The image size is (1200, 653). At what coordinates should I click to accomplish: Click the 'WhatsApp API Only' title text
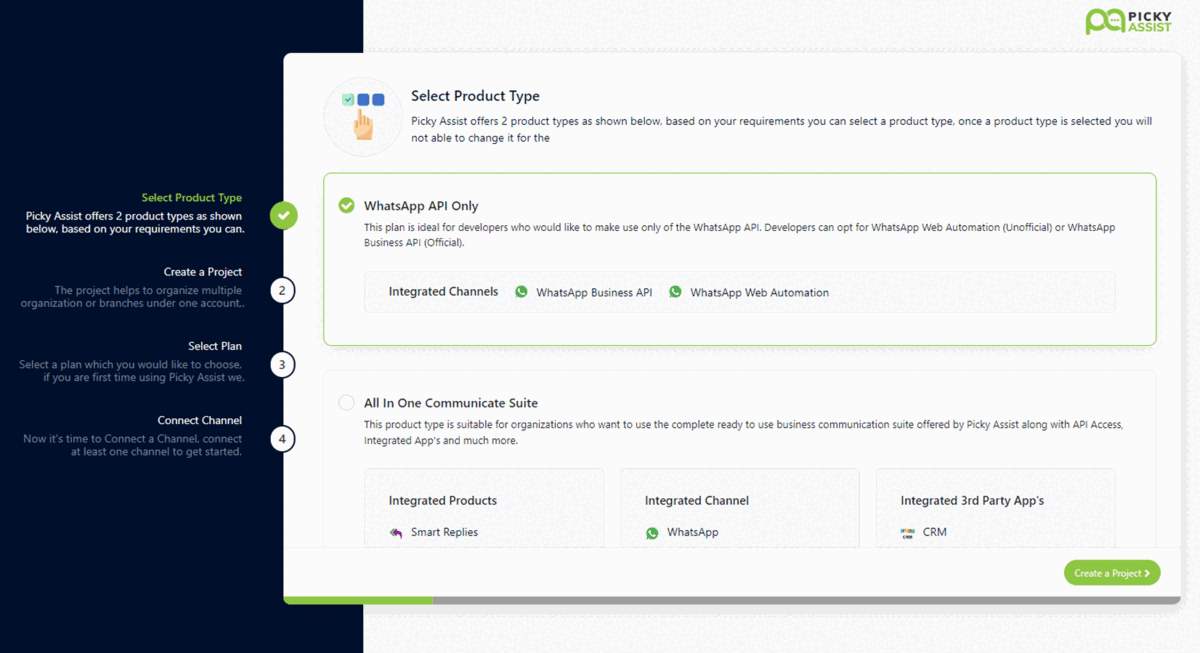click(421, 206)
